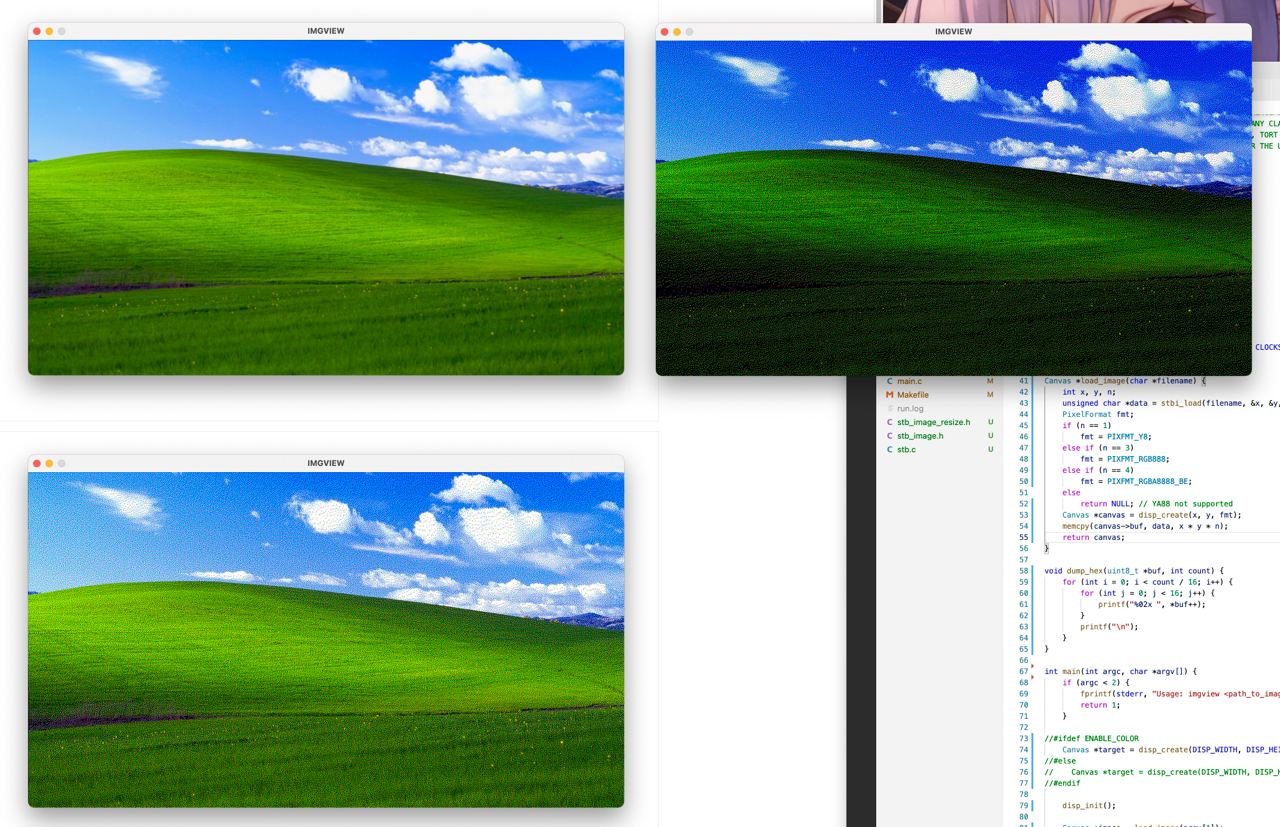The height and width of the screenshot is (827, 1280).
Task: Click the 'return 1;' statement
Action: [x=1101, y=705]
